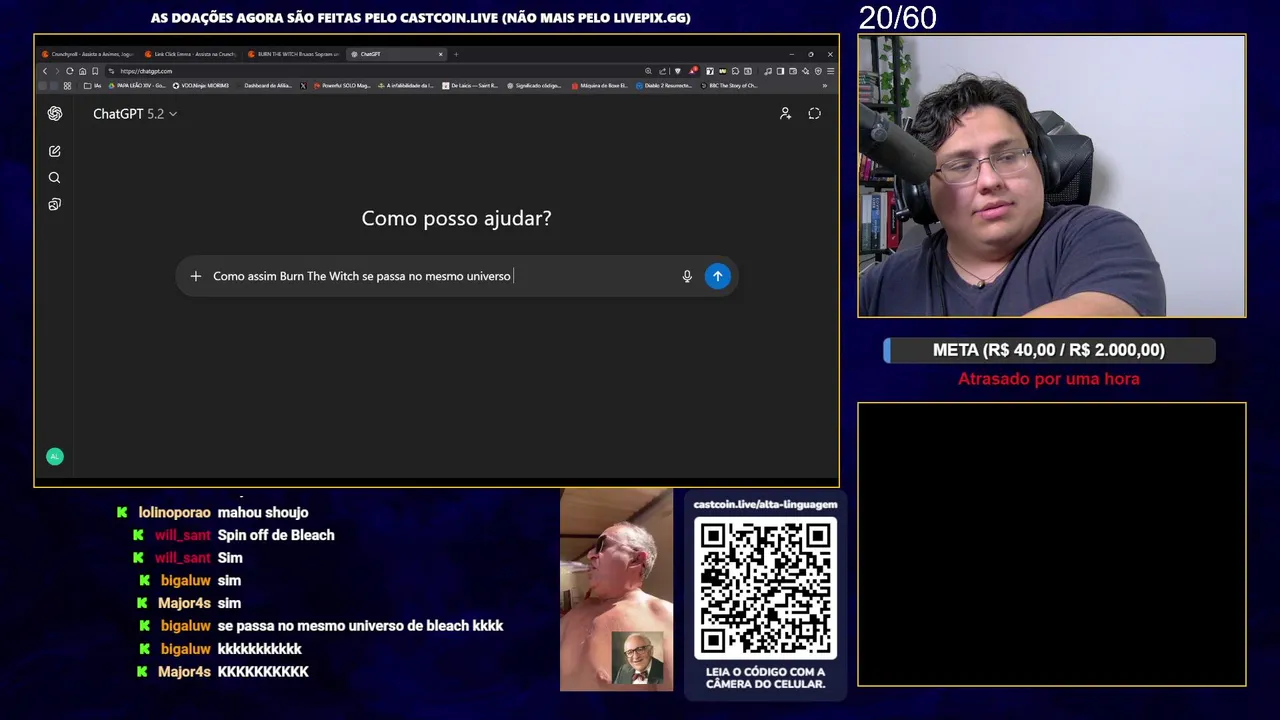Image resolution: width=1280 pixels, height=720 pixels.
Task: Click the chat message 'Spin off de Bleach'
Action: pos(276,535)
